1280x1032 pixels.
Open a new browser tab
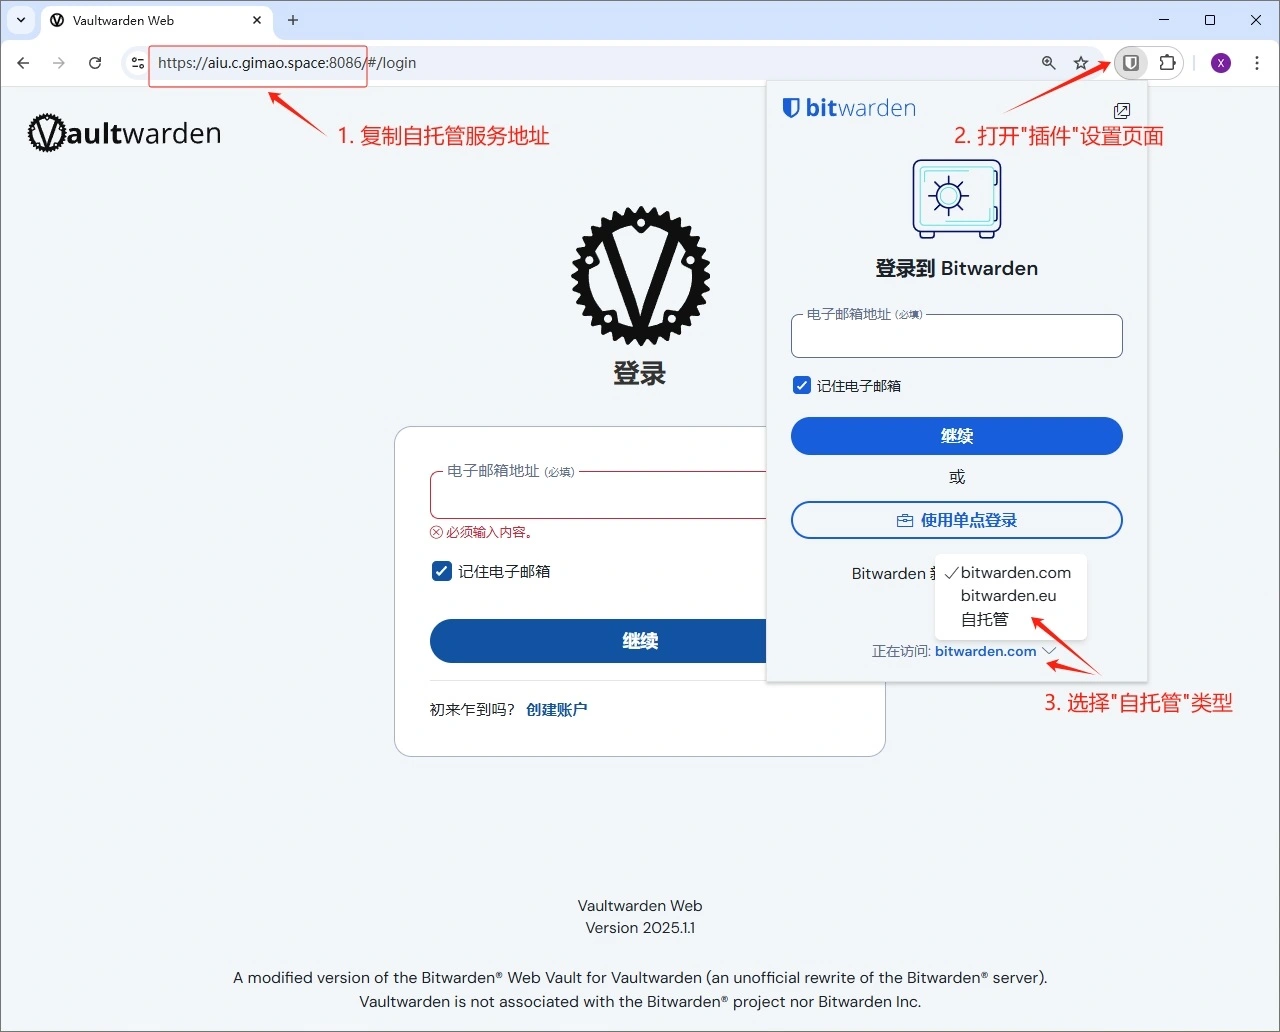pyautogui.click(x=293, y=20)
